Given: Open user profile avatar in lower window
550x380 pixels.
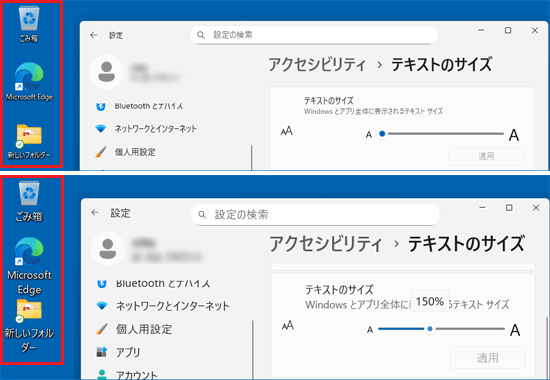Looking at the screenshot, I should coord(108,249).
